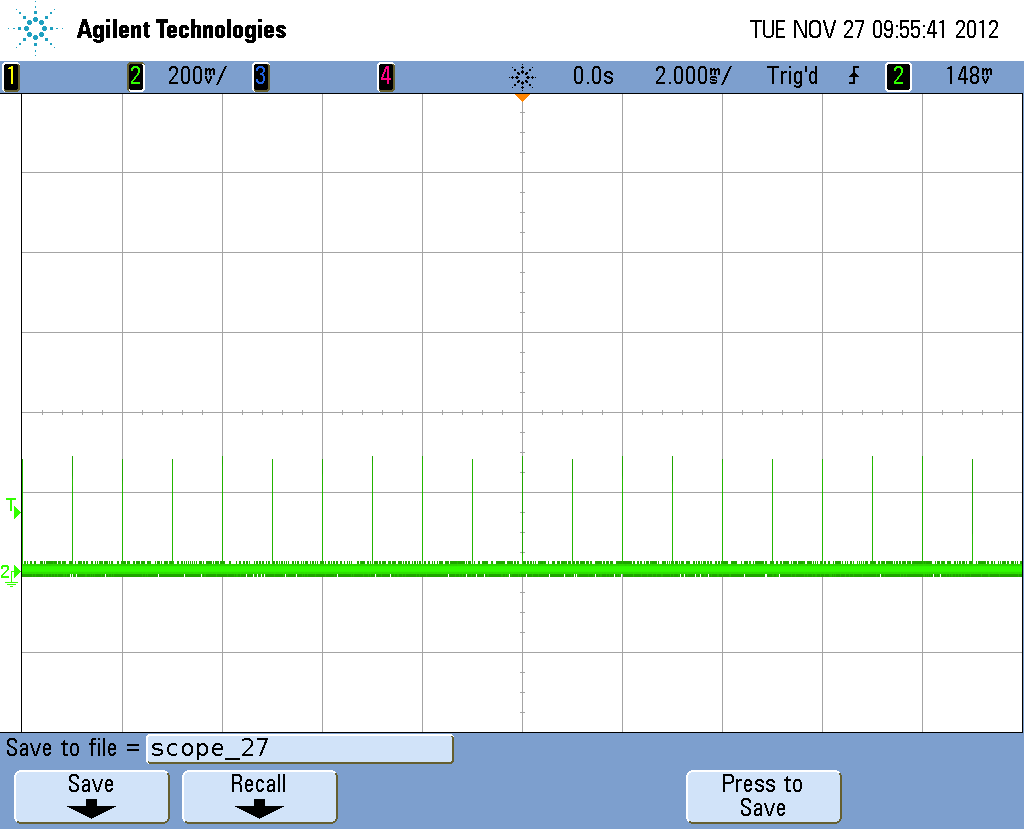Click the Trig'd status indicator
The width and height of the screenshot is (1024, 829).
(x=792, y=76)
